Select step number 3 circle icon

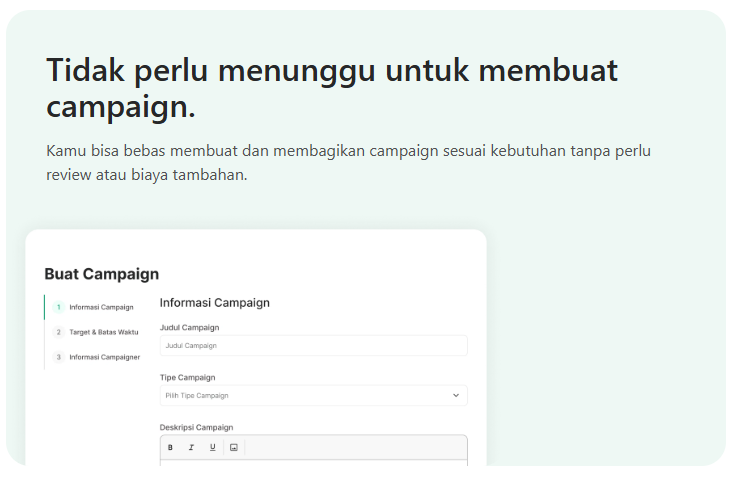[x=59, y=357]
